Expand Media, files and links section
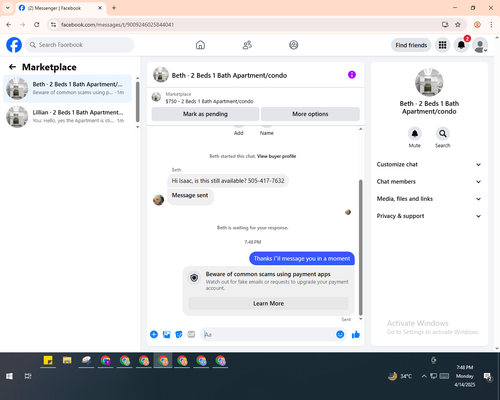This screenshot has width=500, height=400. (x=429, y=199)
